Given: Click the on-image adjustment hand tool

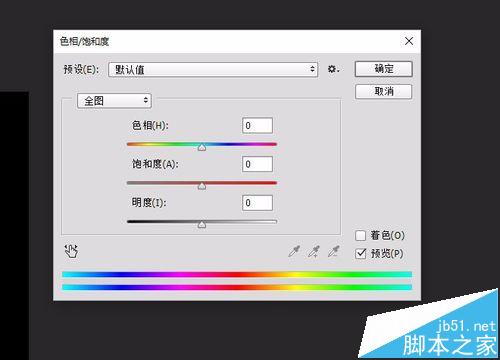Looking at the screenshot, I should (x=71, y=251).
